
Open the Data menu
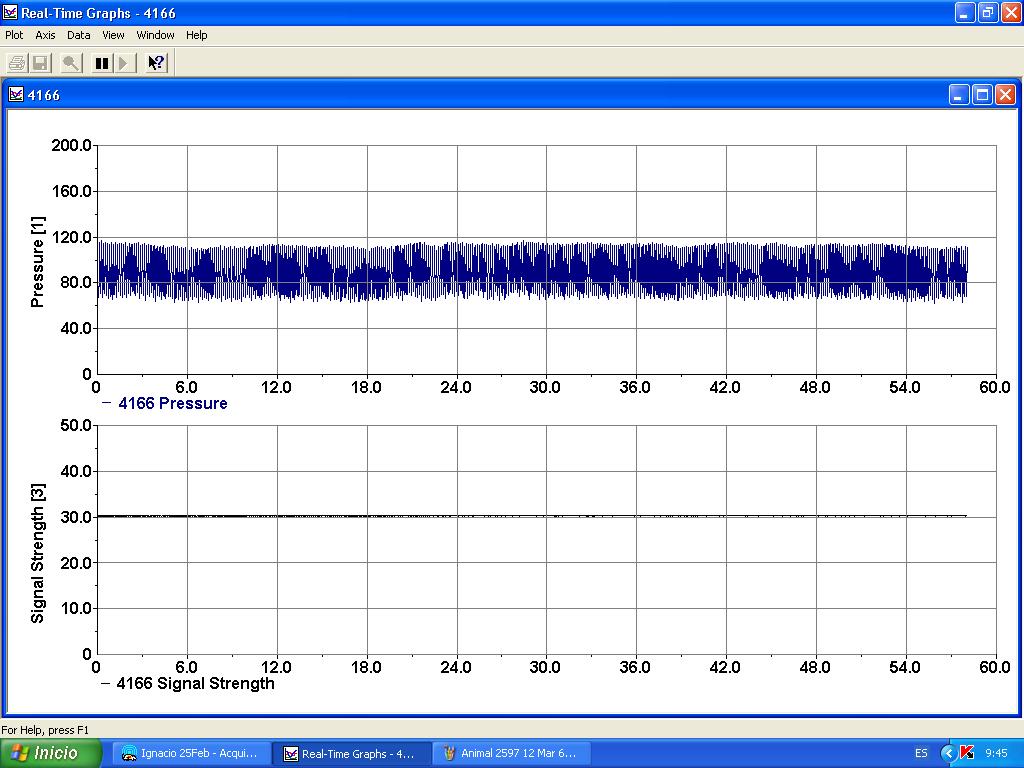[x=79, y=35]
